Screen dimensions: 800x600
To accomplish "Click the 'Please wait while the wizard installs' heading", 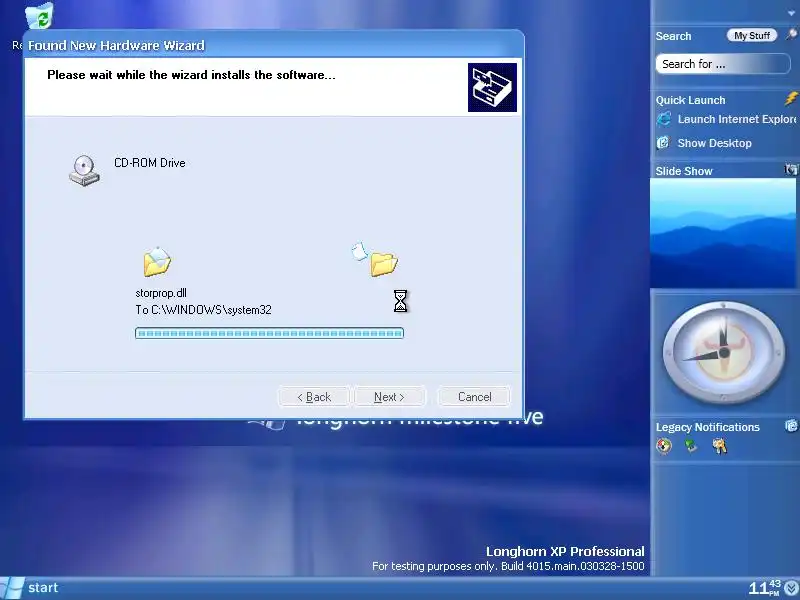I will (x=191, y=75).
